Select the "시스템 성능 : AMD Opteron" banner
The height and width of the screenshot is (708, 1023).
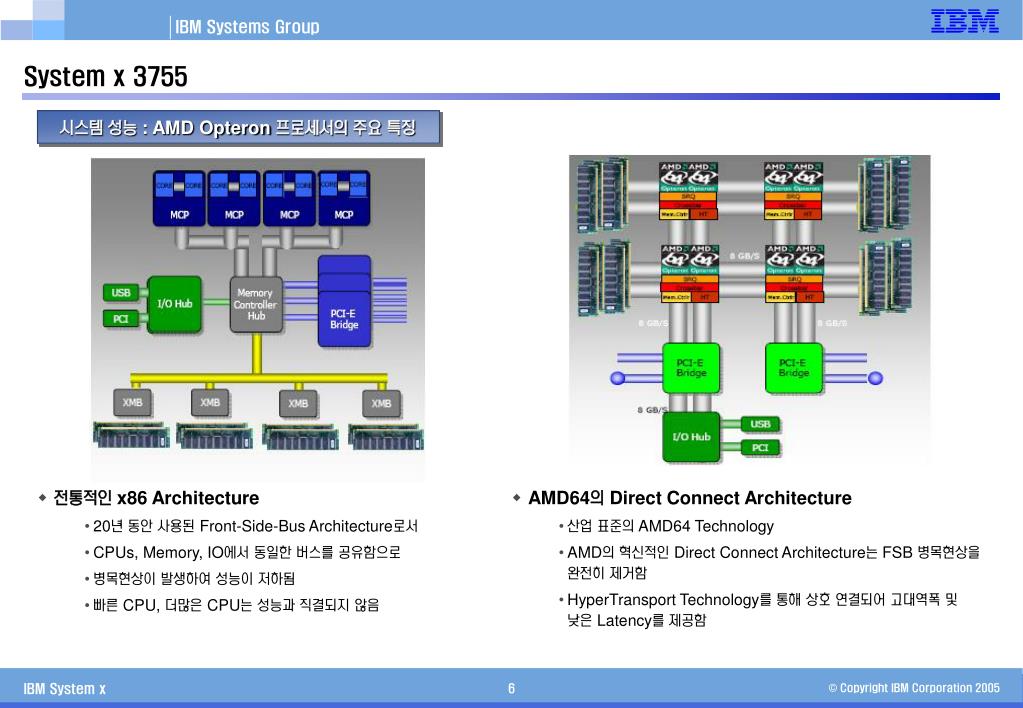coord(239,128)
